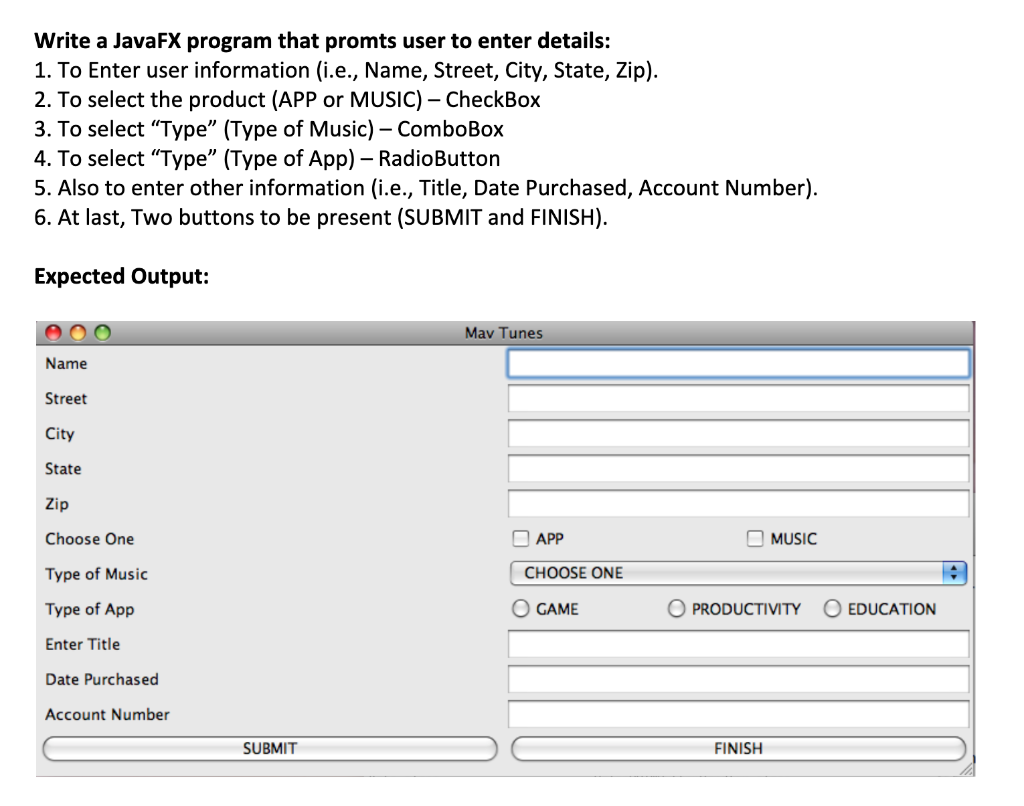This screenshot has height=806, width=1024.
Task: Check the MUSIC checkbox
Action: tap(755, 538)
